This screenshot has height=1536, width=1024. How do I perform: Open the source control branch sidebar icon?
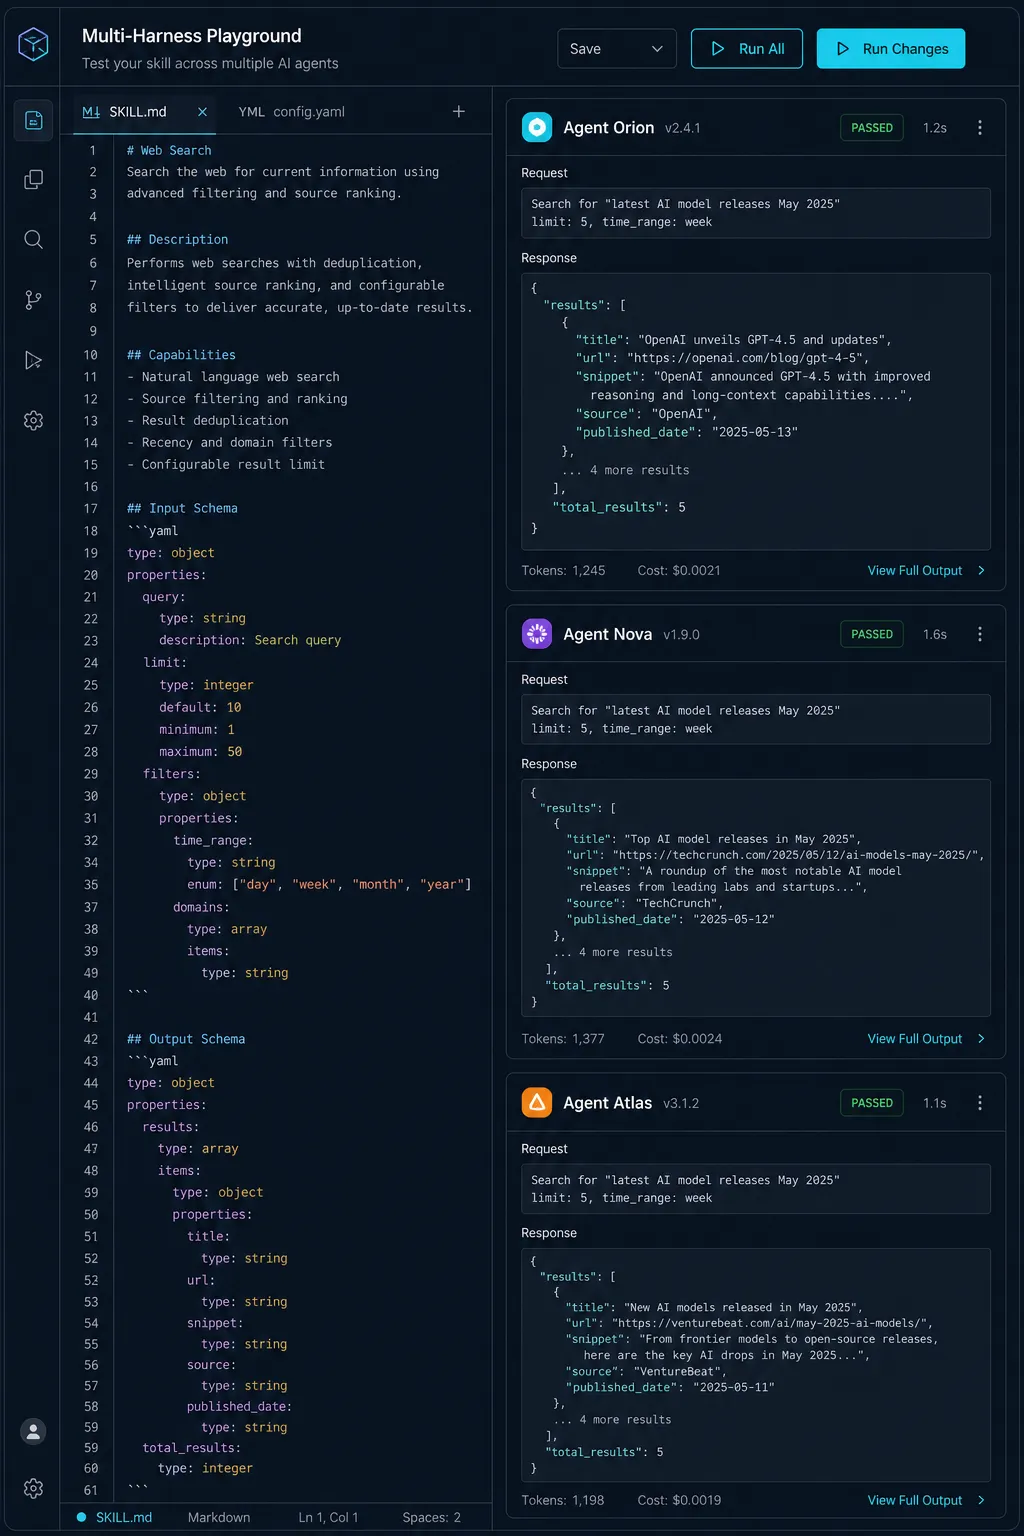33,300
